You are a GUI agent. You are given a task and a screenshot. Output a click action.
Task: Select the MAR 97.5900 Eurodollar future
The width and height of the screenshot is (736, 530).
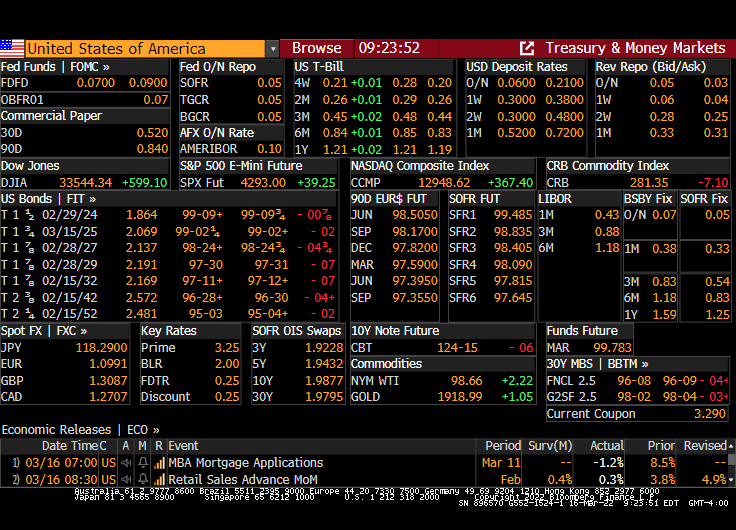(x=394, y=265)
